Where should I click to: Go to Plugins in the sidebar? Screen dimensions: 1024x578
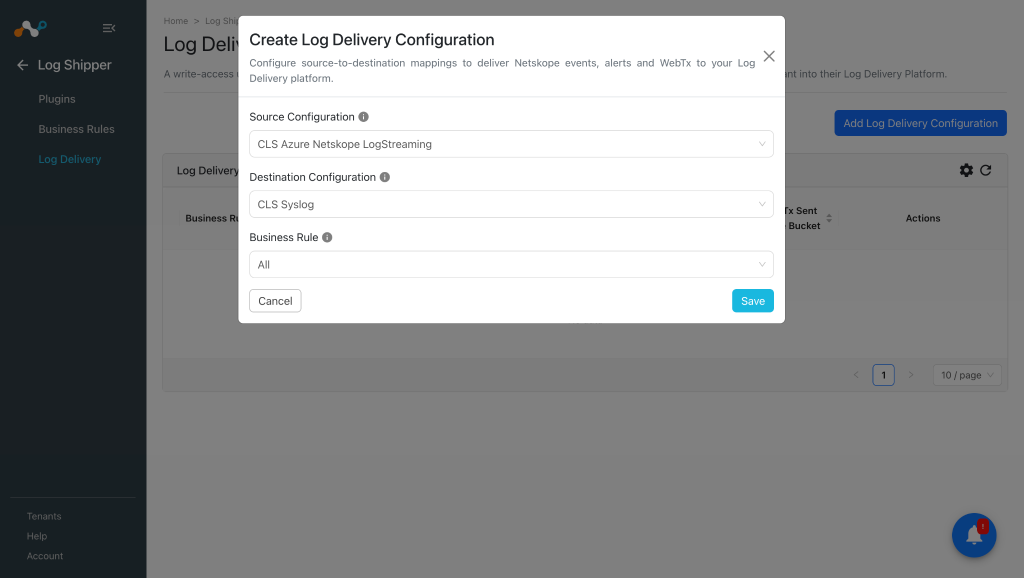point(57,99)
